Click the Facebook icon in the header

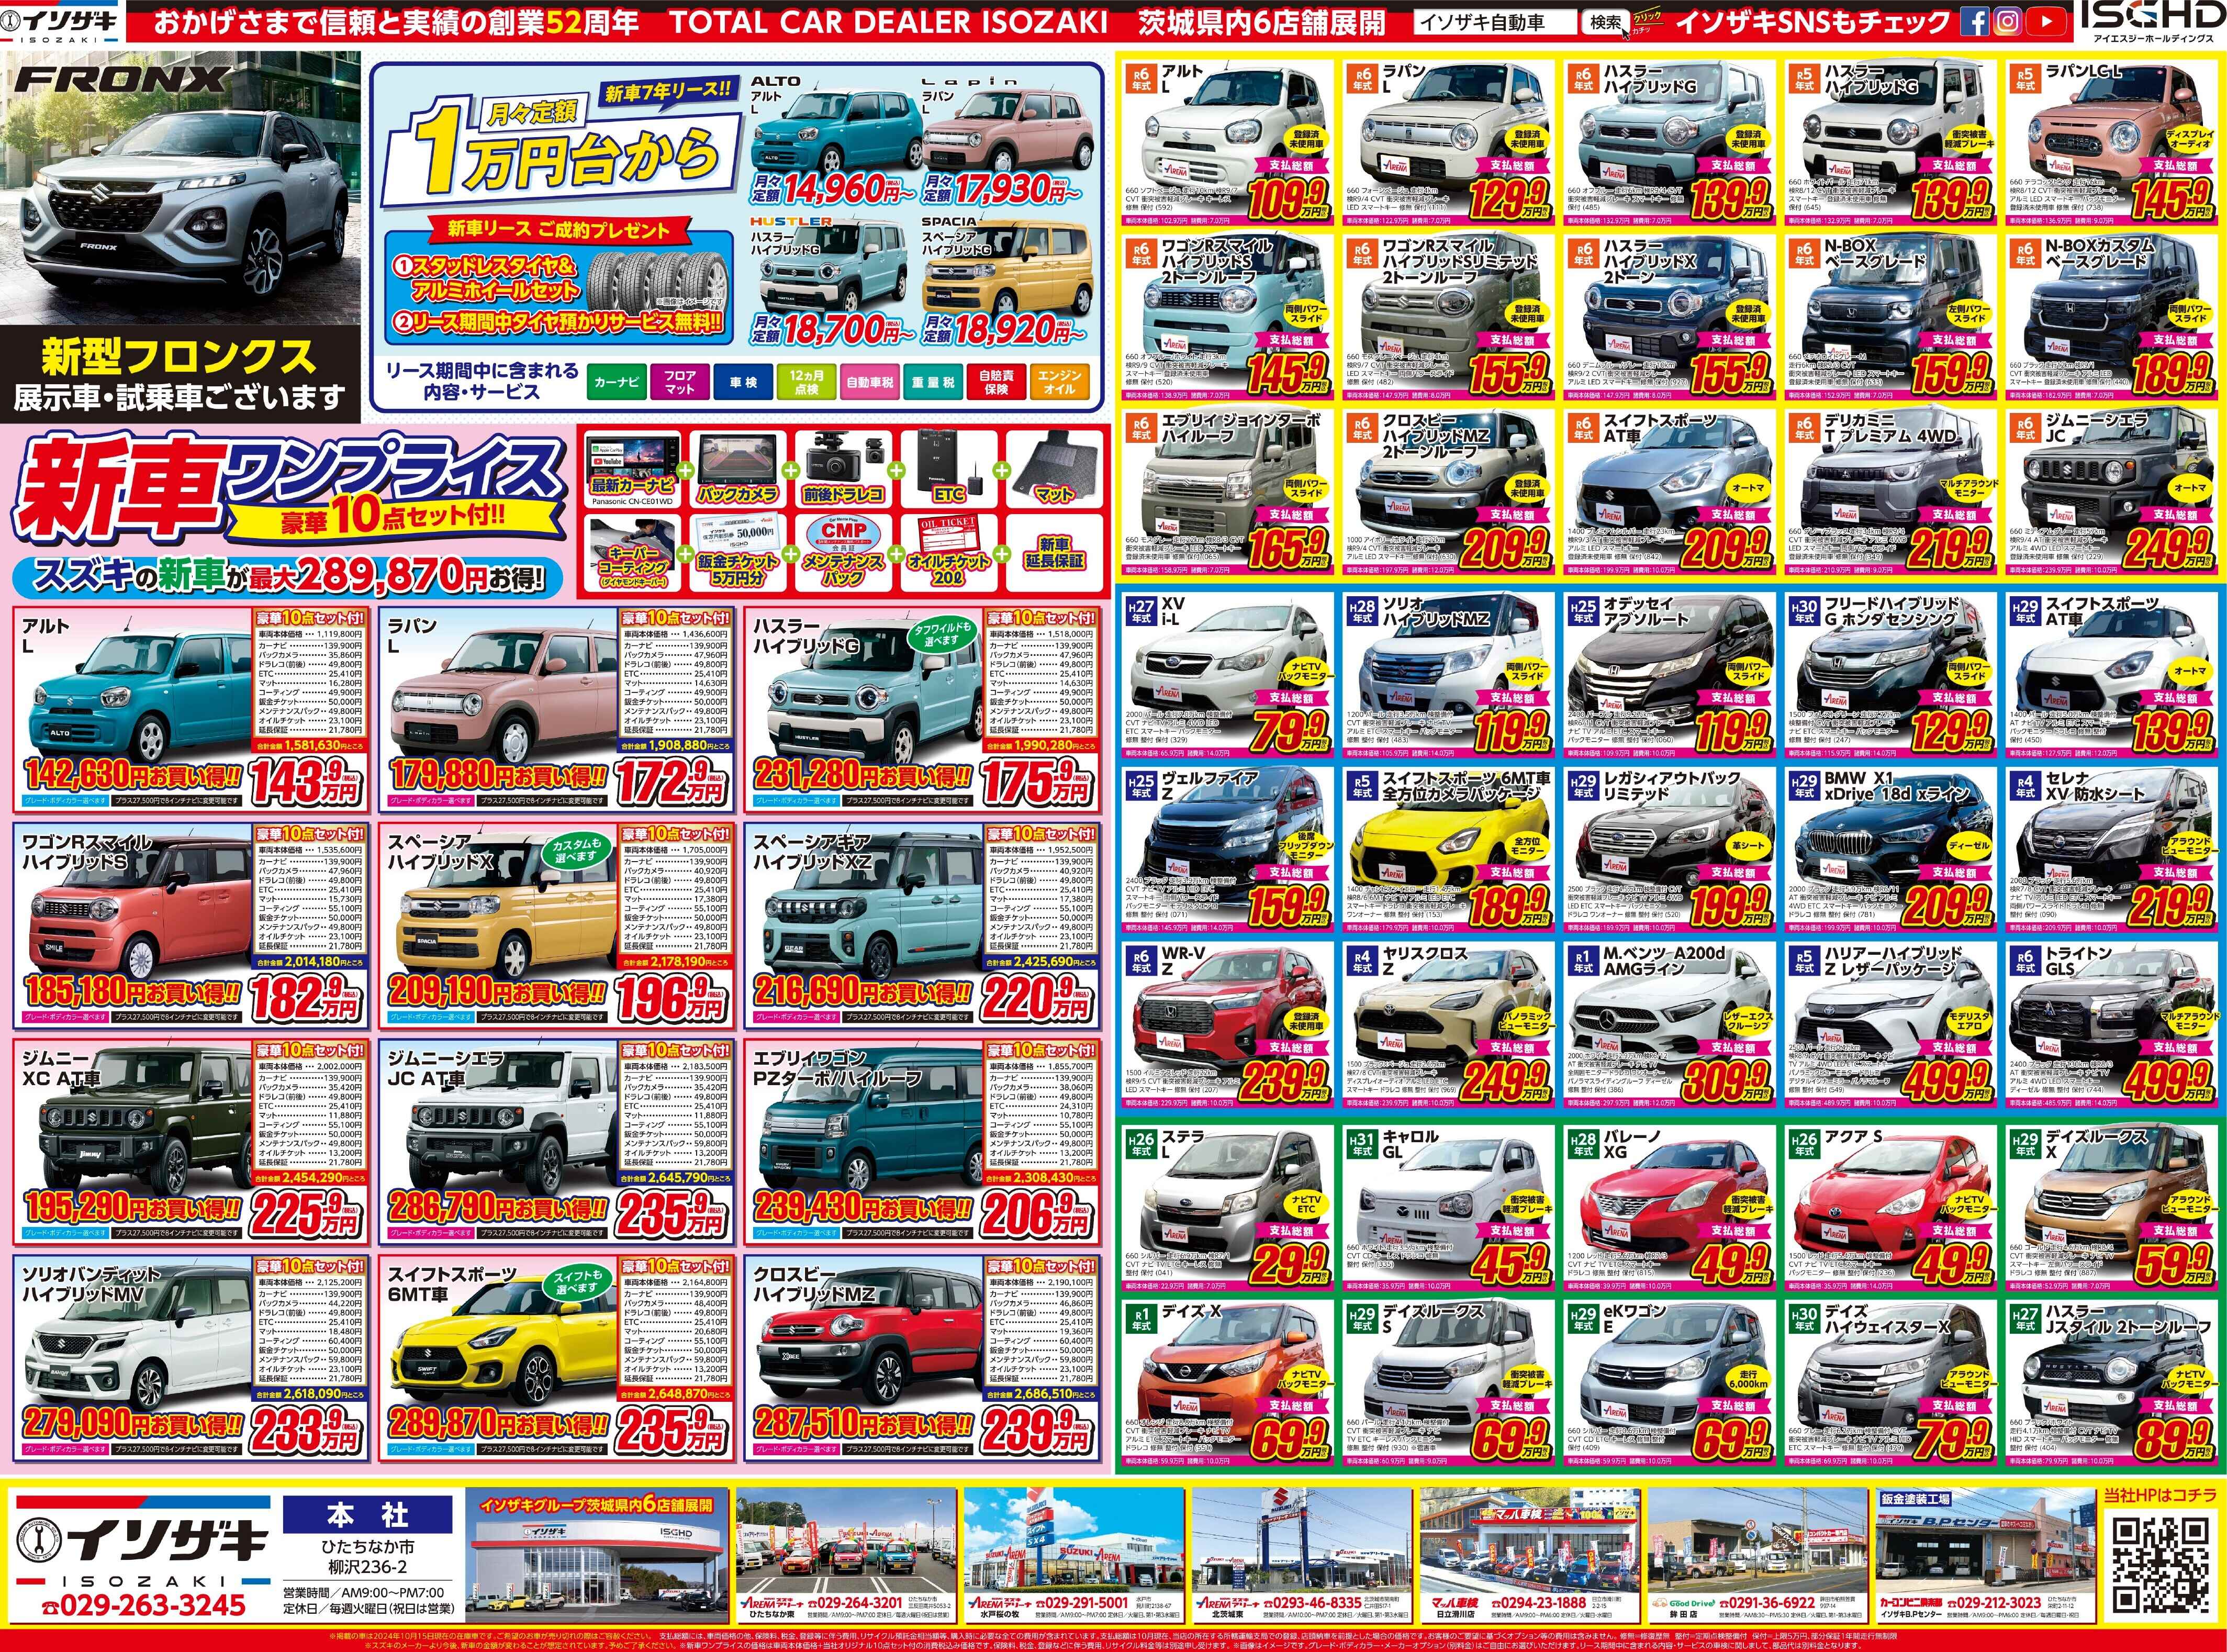pyautogui.click(x=1974, y=21)
